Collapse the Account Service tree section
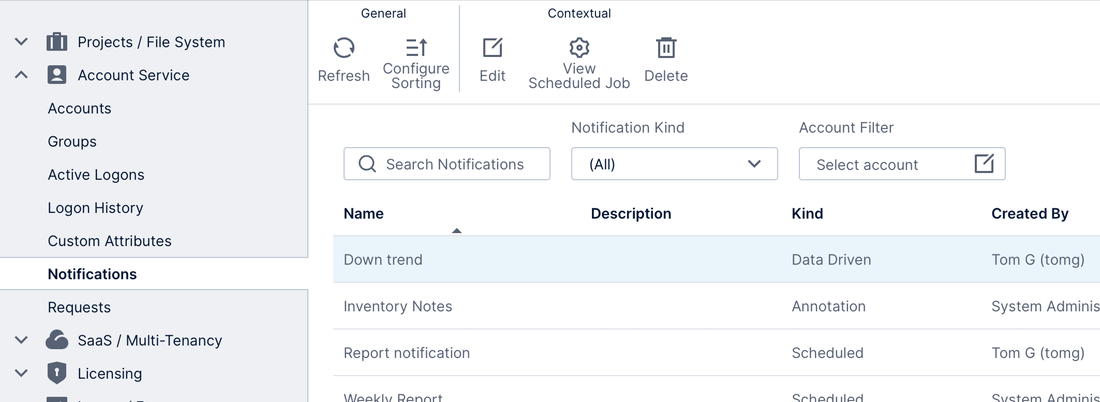The width and height of the screenshot is (1100, 402). tap(21, 75)
